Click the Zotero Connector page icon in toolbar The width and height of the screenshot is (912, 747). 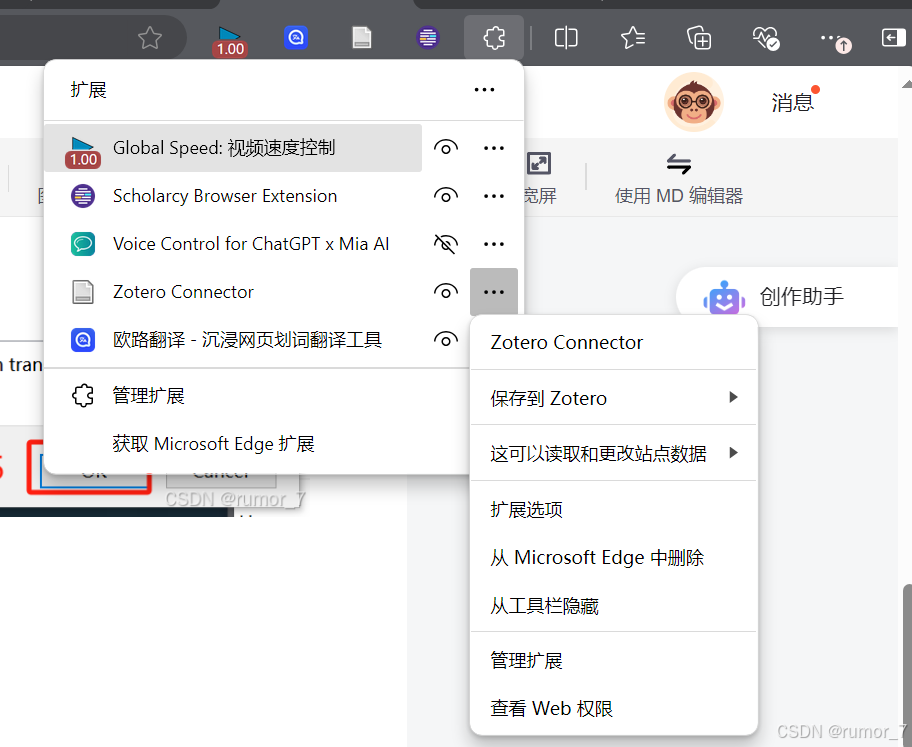[362, 38]
